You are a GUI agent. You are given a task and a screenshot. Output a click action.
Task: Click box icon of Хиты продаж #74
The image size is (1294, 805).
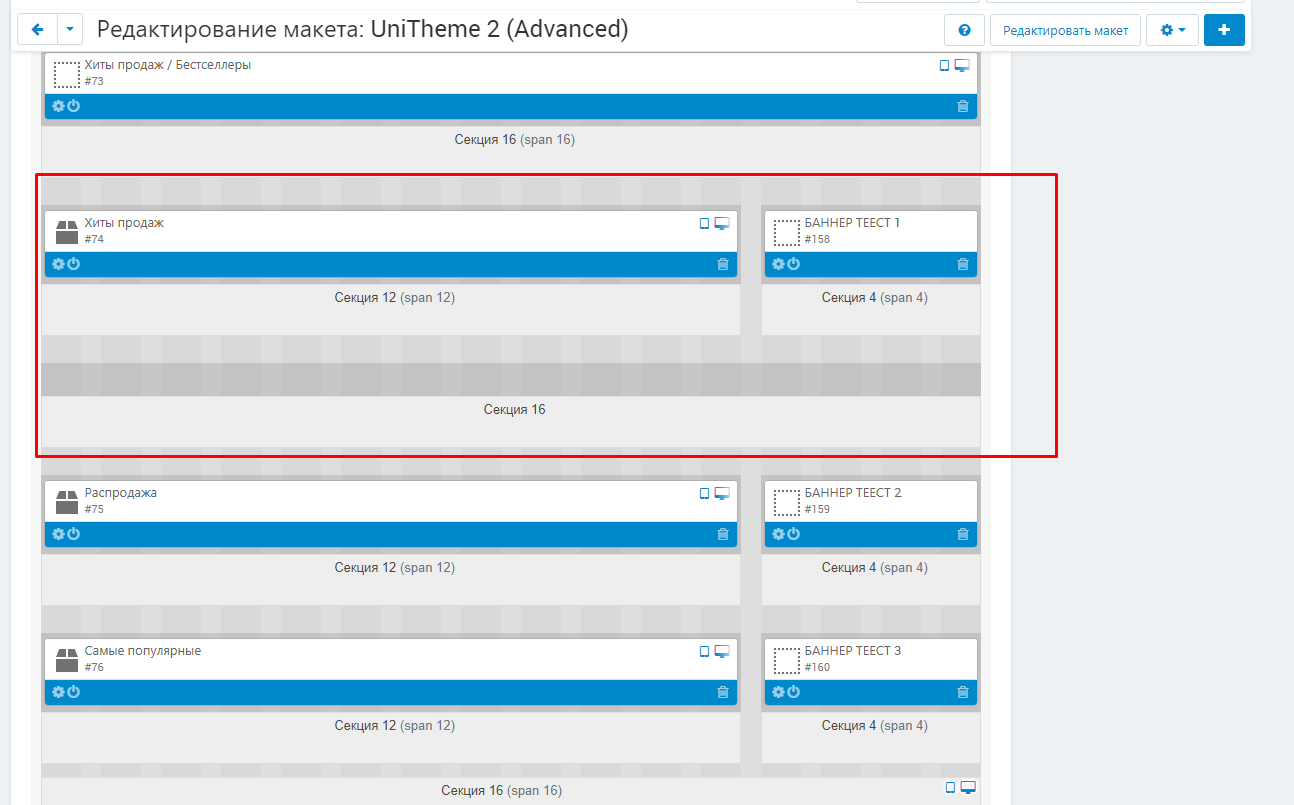click(x=66, y=232)
